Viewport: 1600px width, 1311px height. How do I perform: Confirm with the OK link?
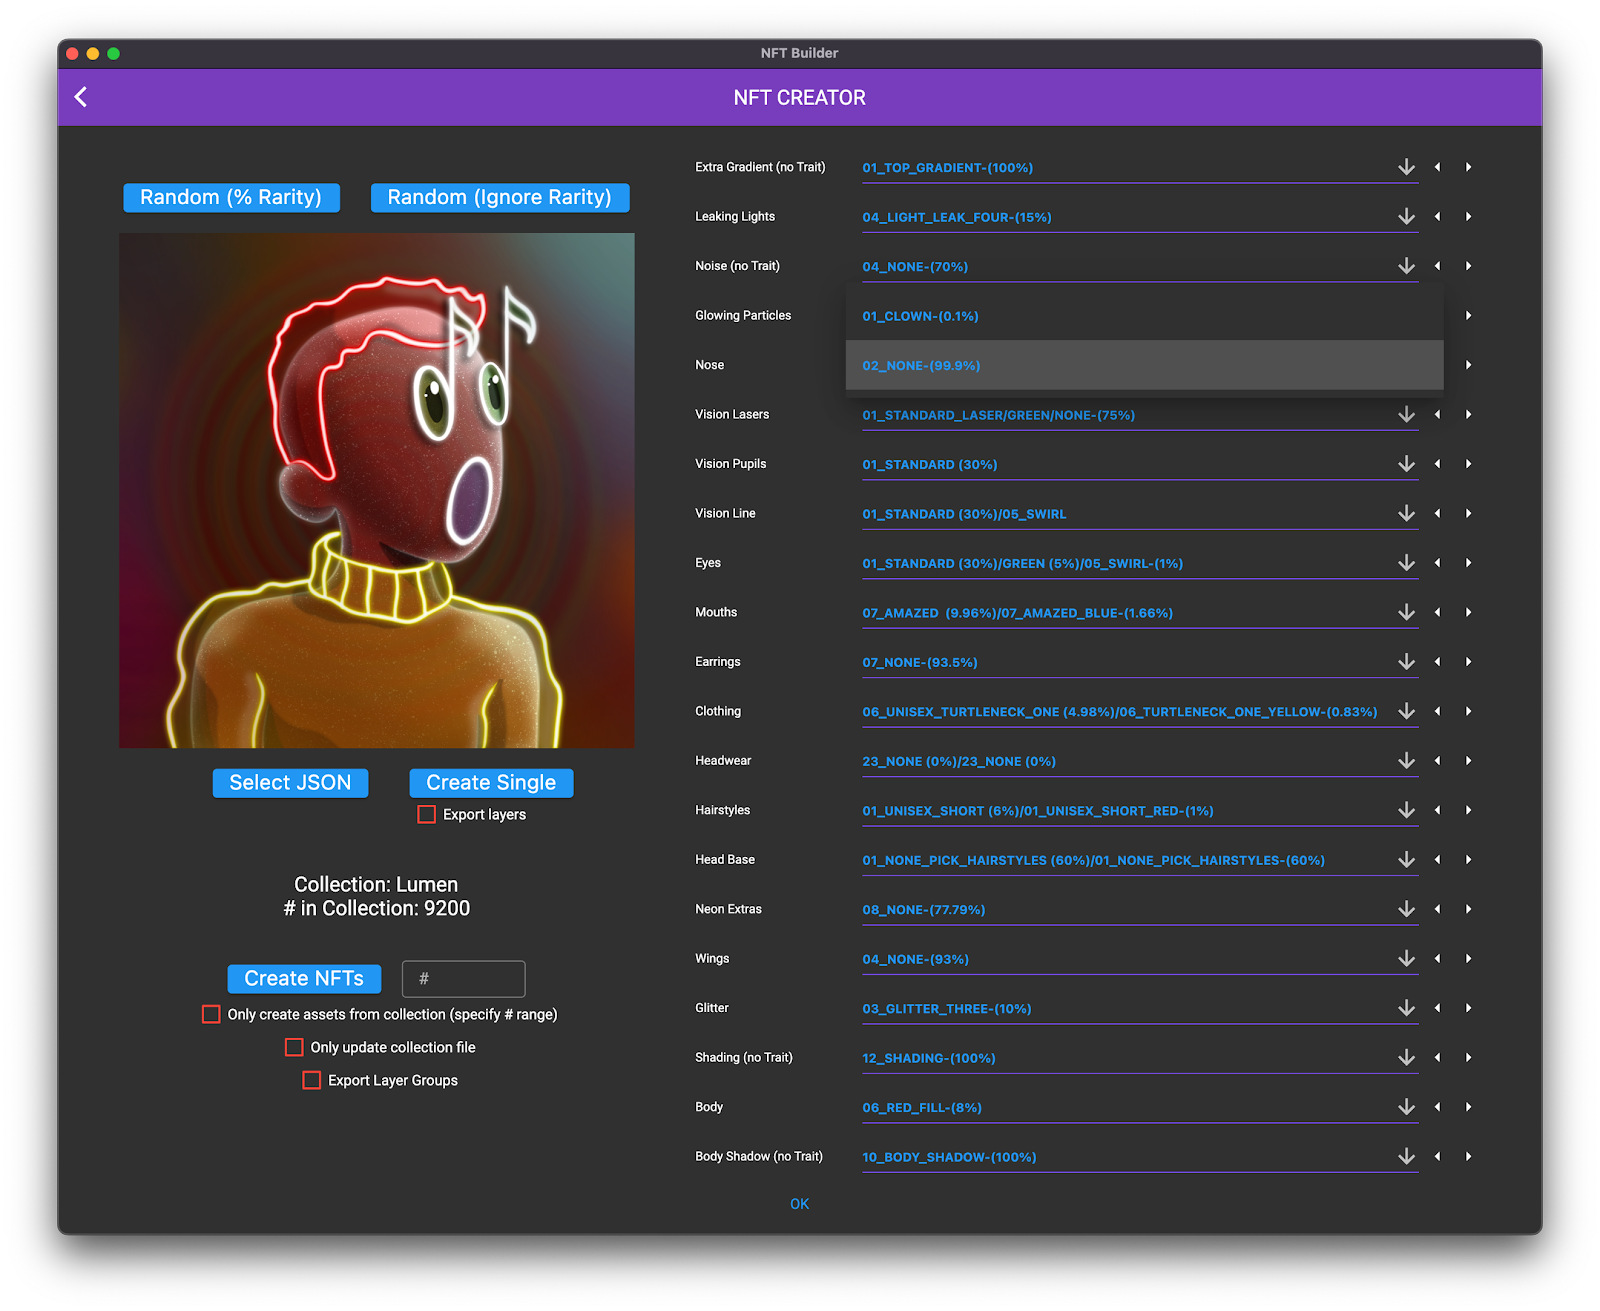pyautogui.click(x=800, y=1204)
